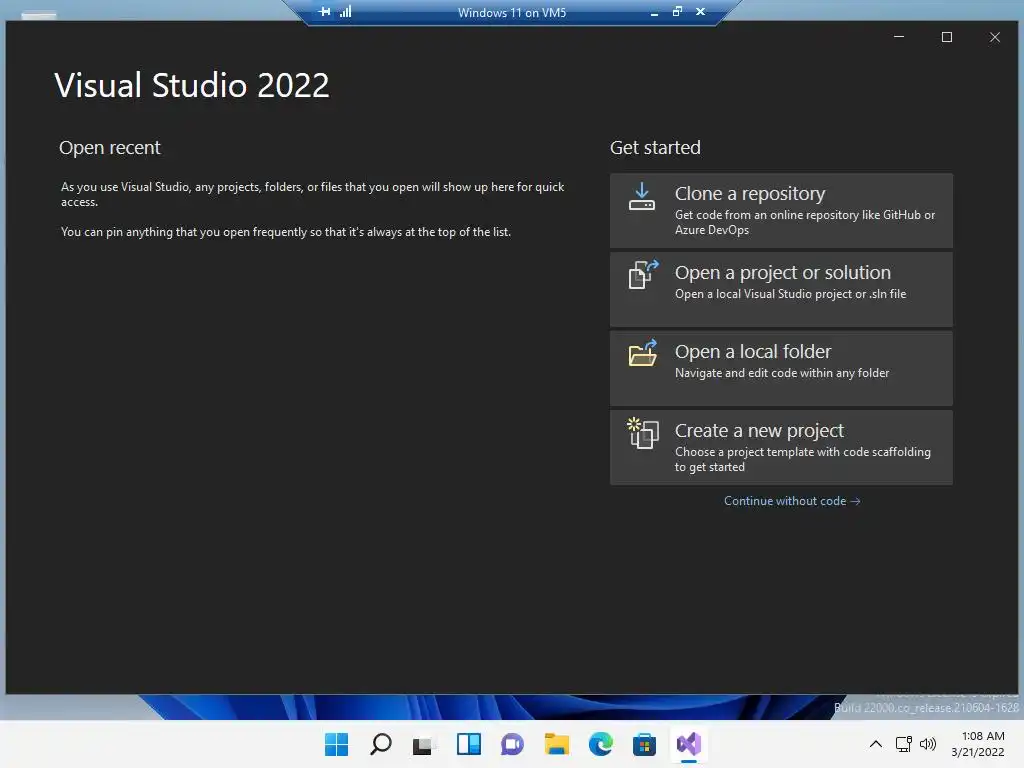Click Windows 11 on VM5 title label
This screenshot has width=1024, height=768.
tap(511, 12)
